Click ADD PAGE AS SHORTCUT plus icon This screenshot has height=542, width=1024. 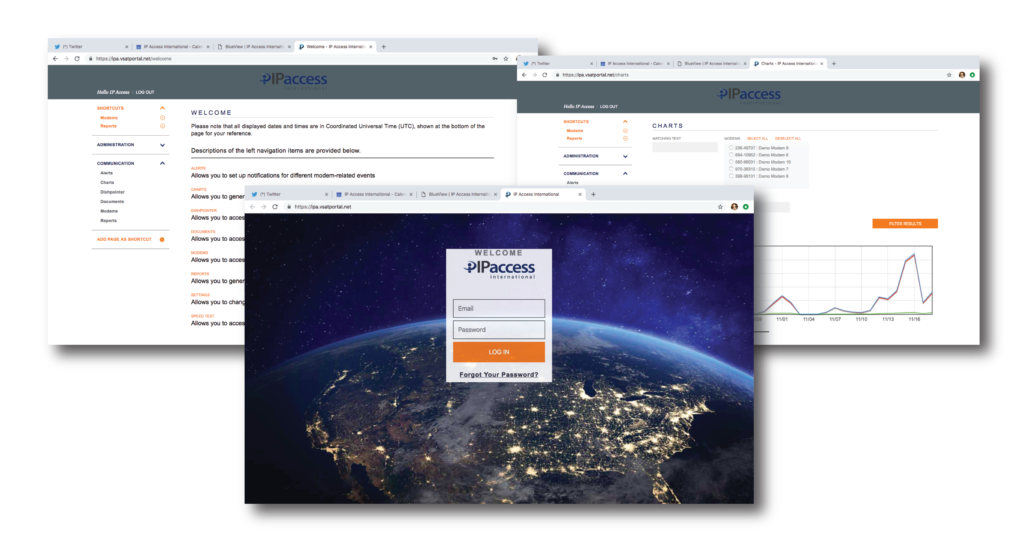coord(162,240)
